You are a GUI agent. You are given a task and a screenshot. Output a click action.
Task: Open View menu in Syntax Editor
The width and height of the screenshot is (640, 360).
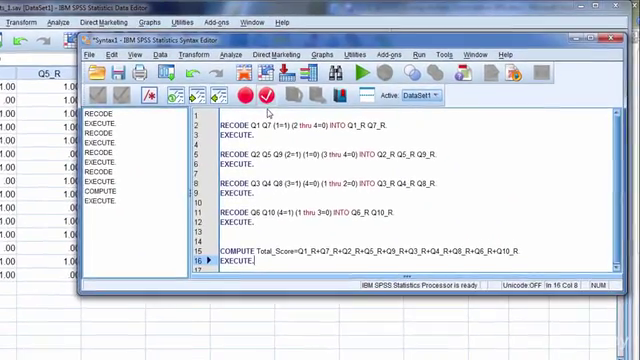coord(135,55)
